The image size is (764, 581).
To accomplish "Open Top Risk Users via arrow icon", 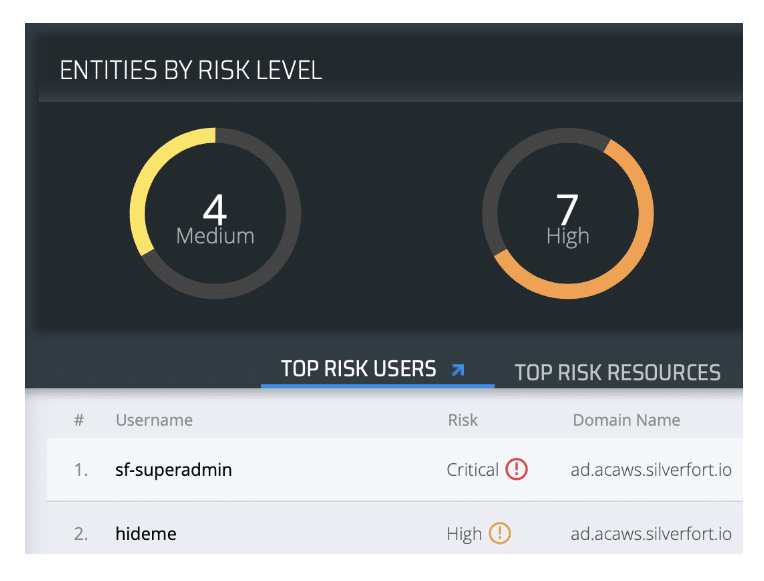I will coord(458,370).
